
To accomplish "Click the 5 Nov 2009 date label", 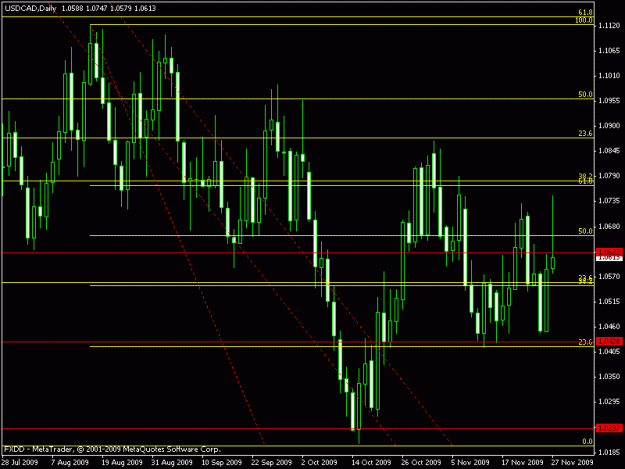I will (x=470, y=462).
